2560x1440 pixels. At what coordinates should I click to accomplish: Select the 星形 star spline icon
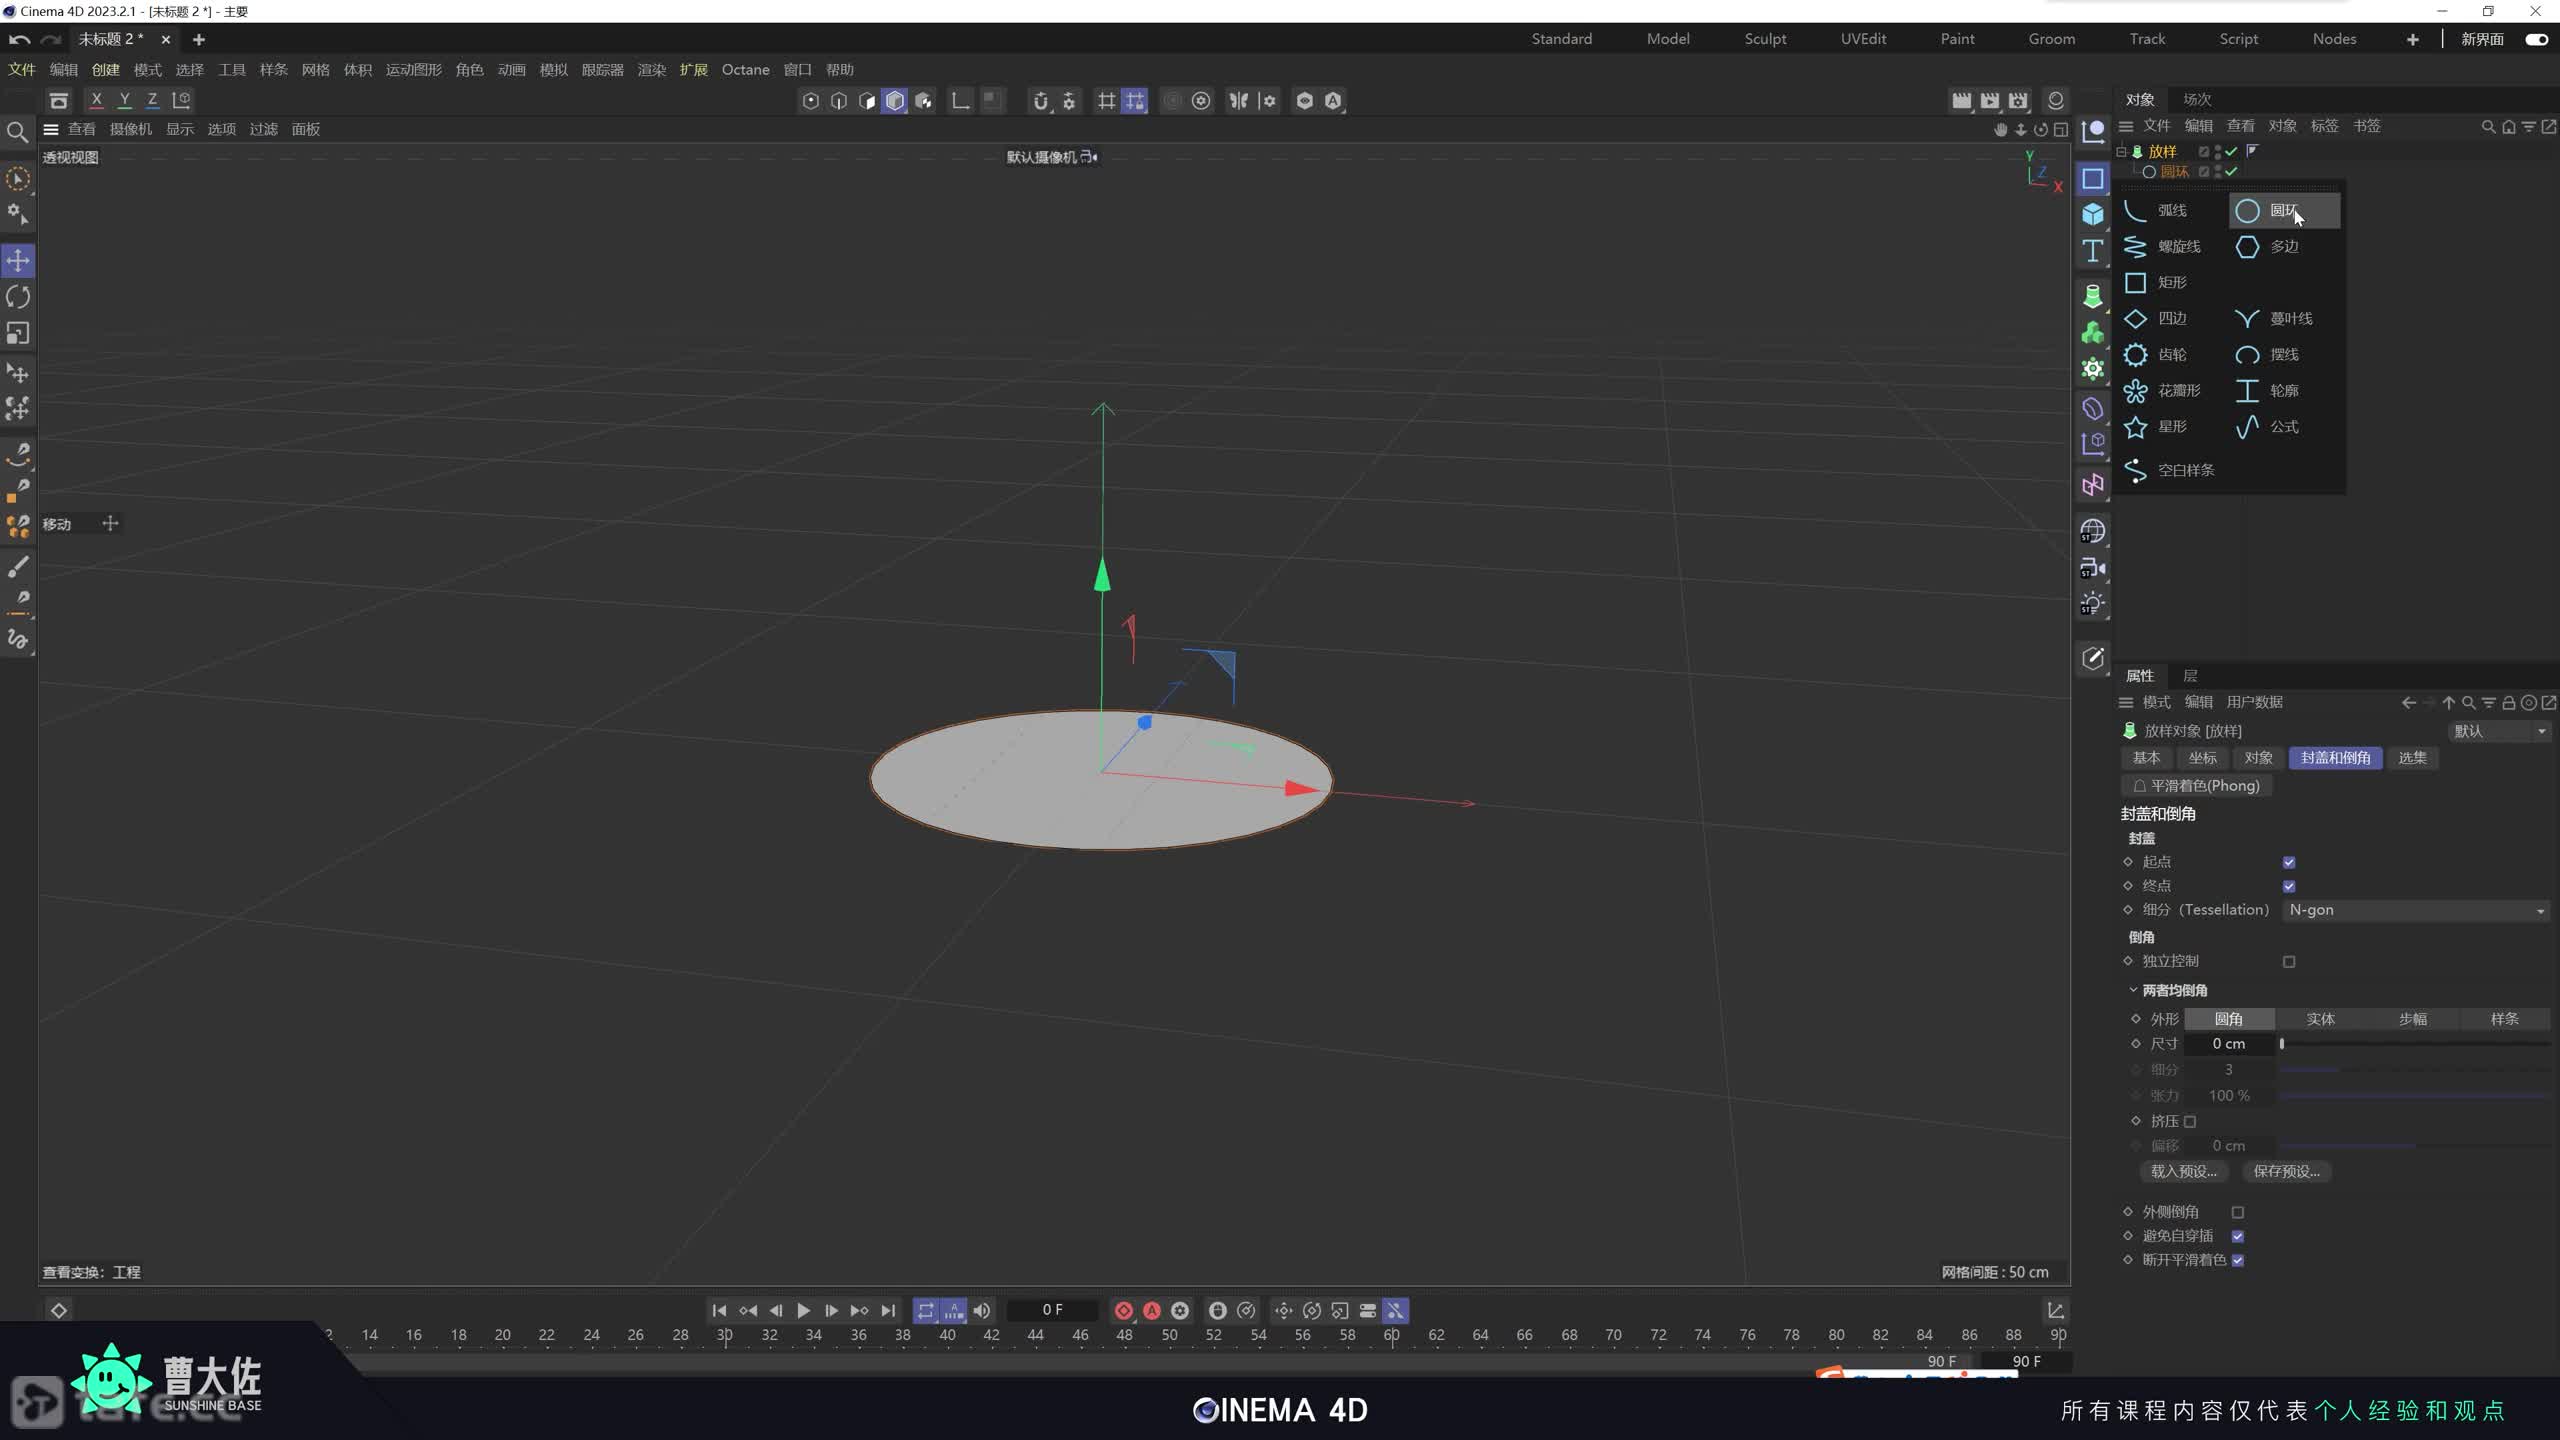[2135, 427]
